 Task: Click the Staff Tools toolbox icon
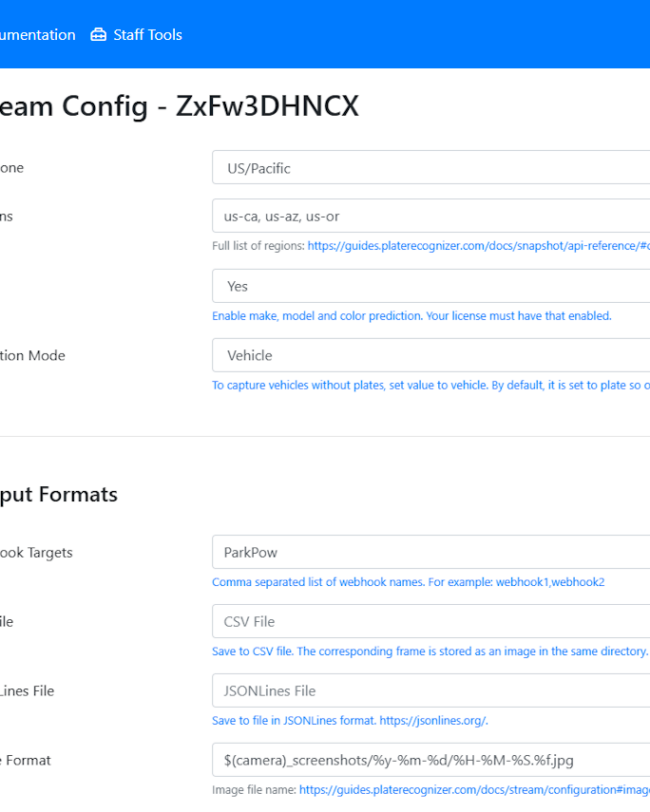(98, 35)
